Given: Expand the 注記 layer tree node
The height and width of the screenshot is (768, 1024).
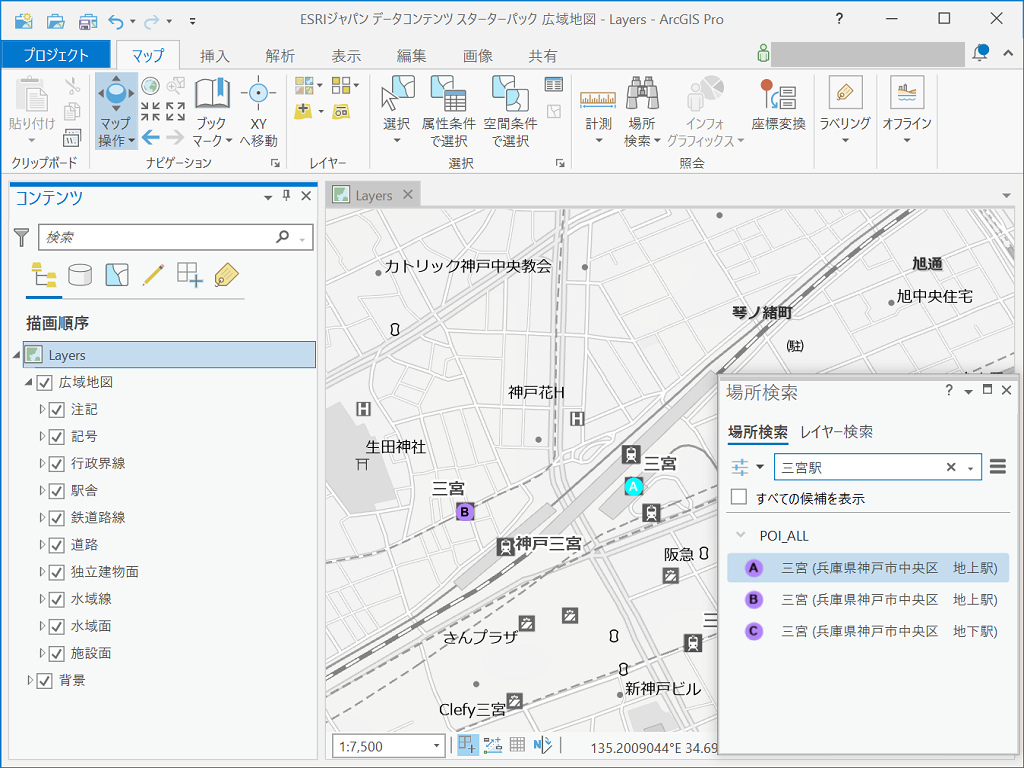Looking at the screenshot, I should pos(42,409).
